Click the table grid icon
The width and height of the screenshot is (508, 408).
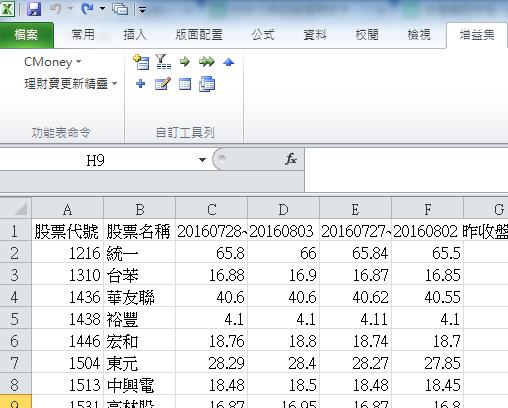pyautogui.click(x=185, y=84)
